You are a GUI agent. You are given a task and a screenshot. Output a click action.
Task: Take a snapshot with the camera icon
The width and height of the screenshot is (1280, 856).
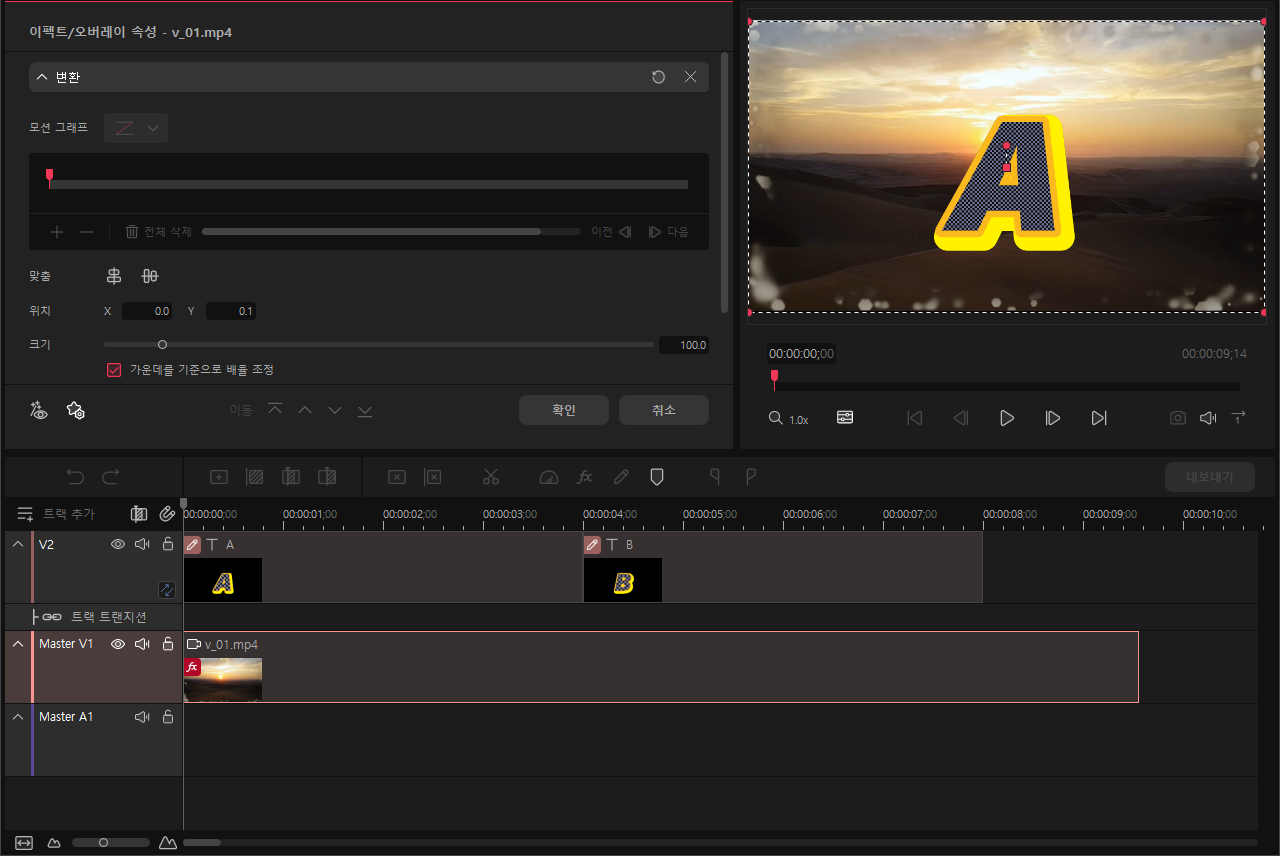[x=1178, y=418]
